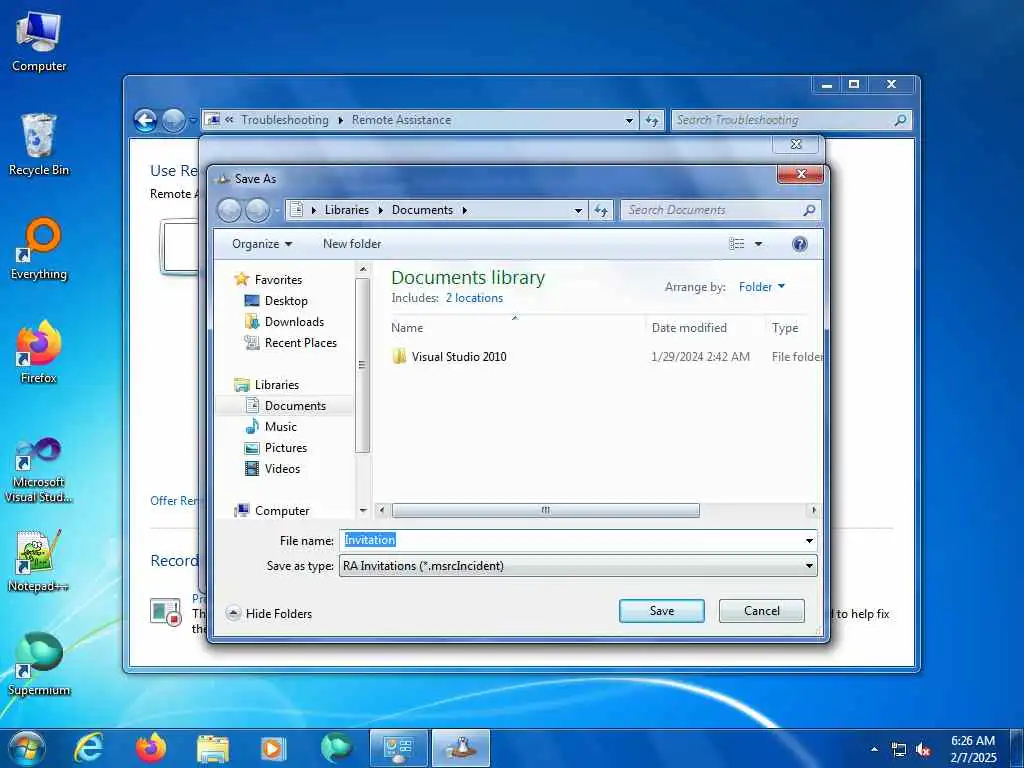Switch to the Control Panel taskbar window
This screenshot has height=768, width=1024.
(398, 748)
